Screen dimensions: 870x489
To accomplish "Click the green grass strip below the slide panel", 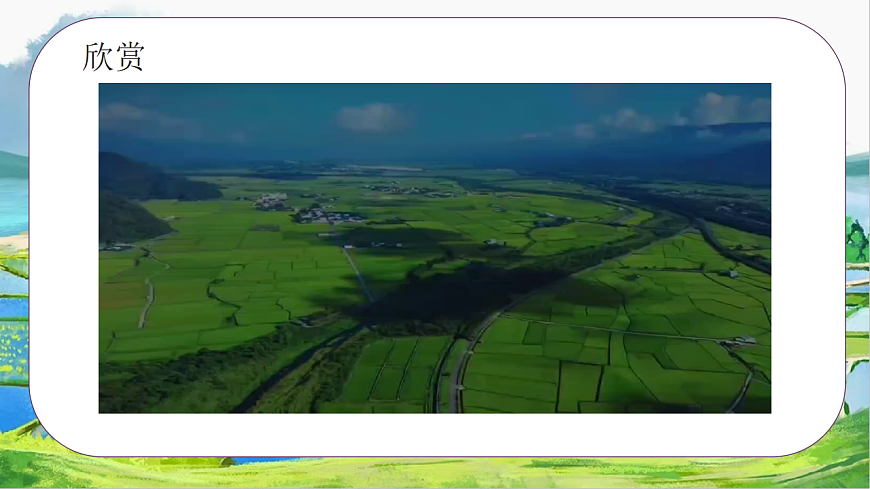I will click(435, 472).
